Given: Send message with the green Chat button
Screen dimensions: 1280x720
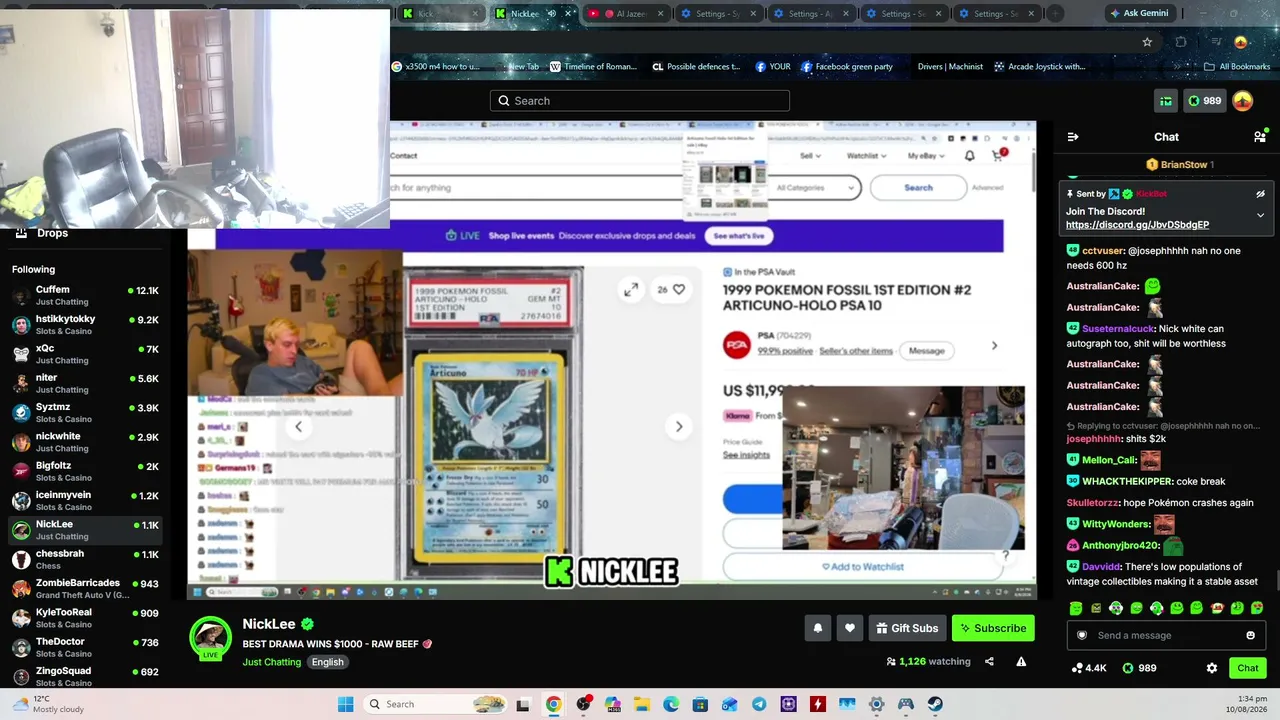Looking at the screenshot, I should point(1248,668).
